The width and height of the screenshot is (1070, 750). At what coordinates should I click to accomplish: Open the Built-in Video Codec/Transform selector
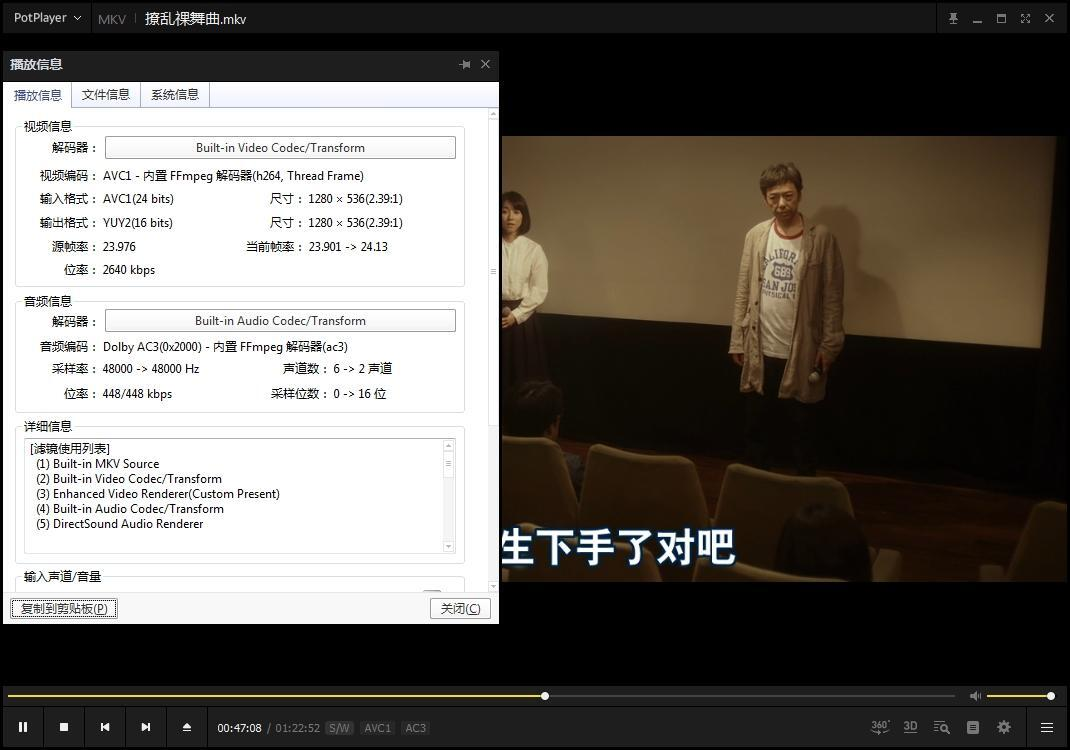[x=280, y=146]
